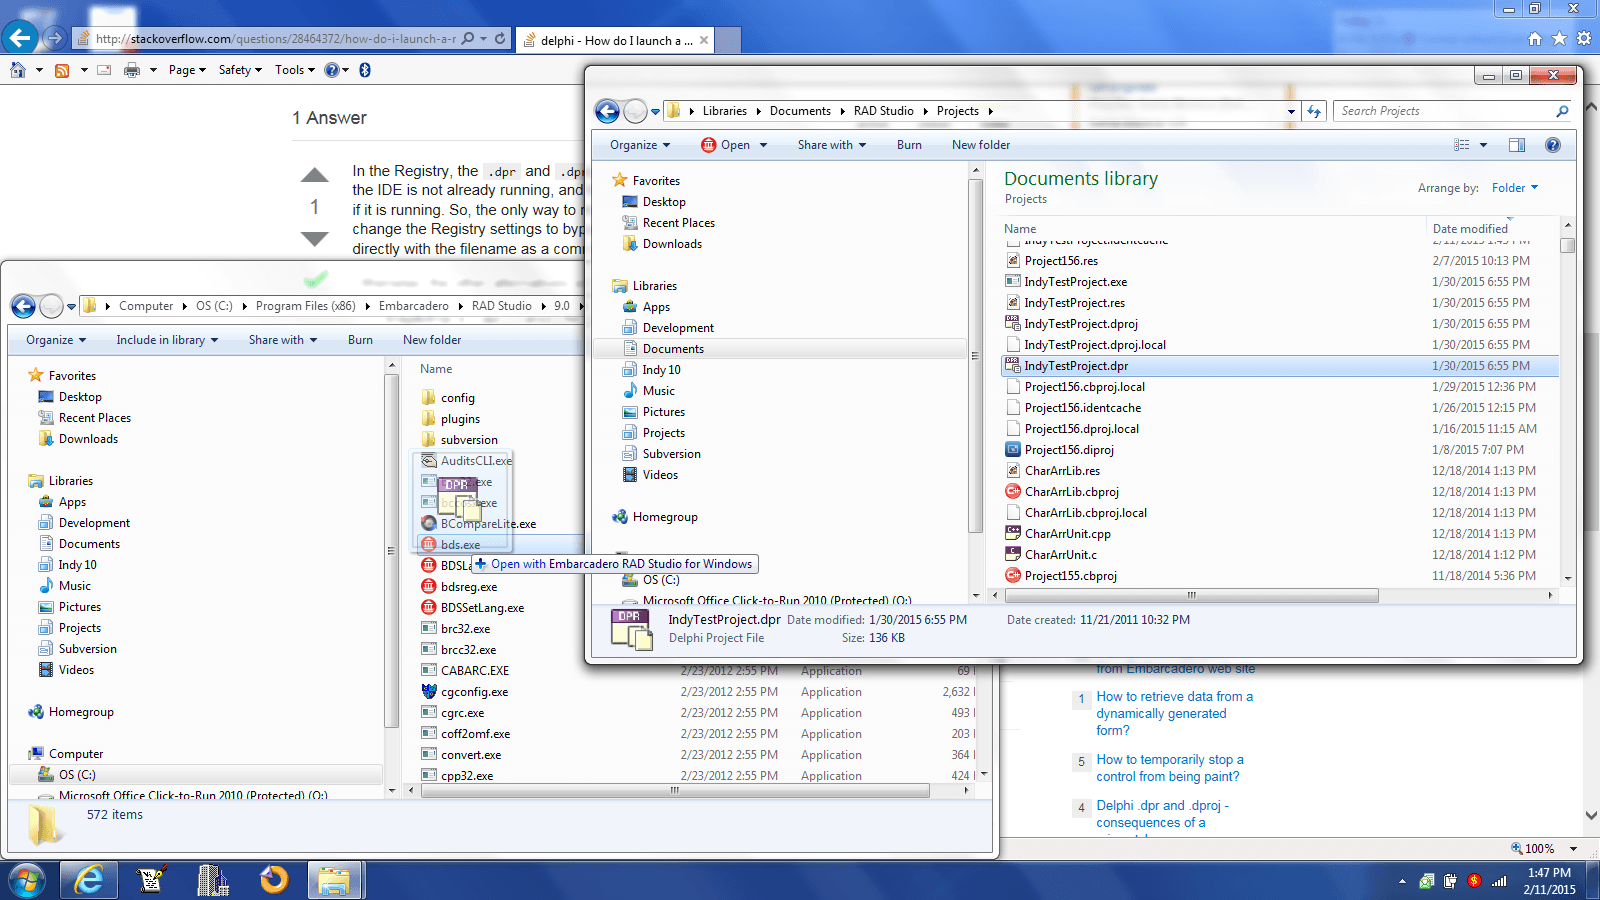Open Subversion library in Projects navigation pane
The height and width of the screenshot is (900, 1600).
click(x=671, y=454)
